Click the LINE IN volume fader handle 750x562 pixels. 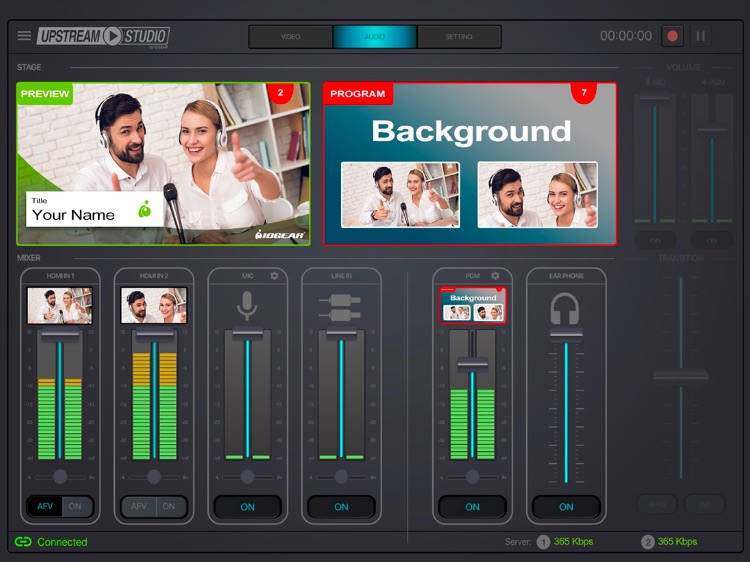click(x=341, y=333)
